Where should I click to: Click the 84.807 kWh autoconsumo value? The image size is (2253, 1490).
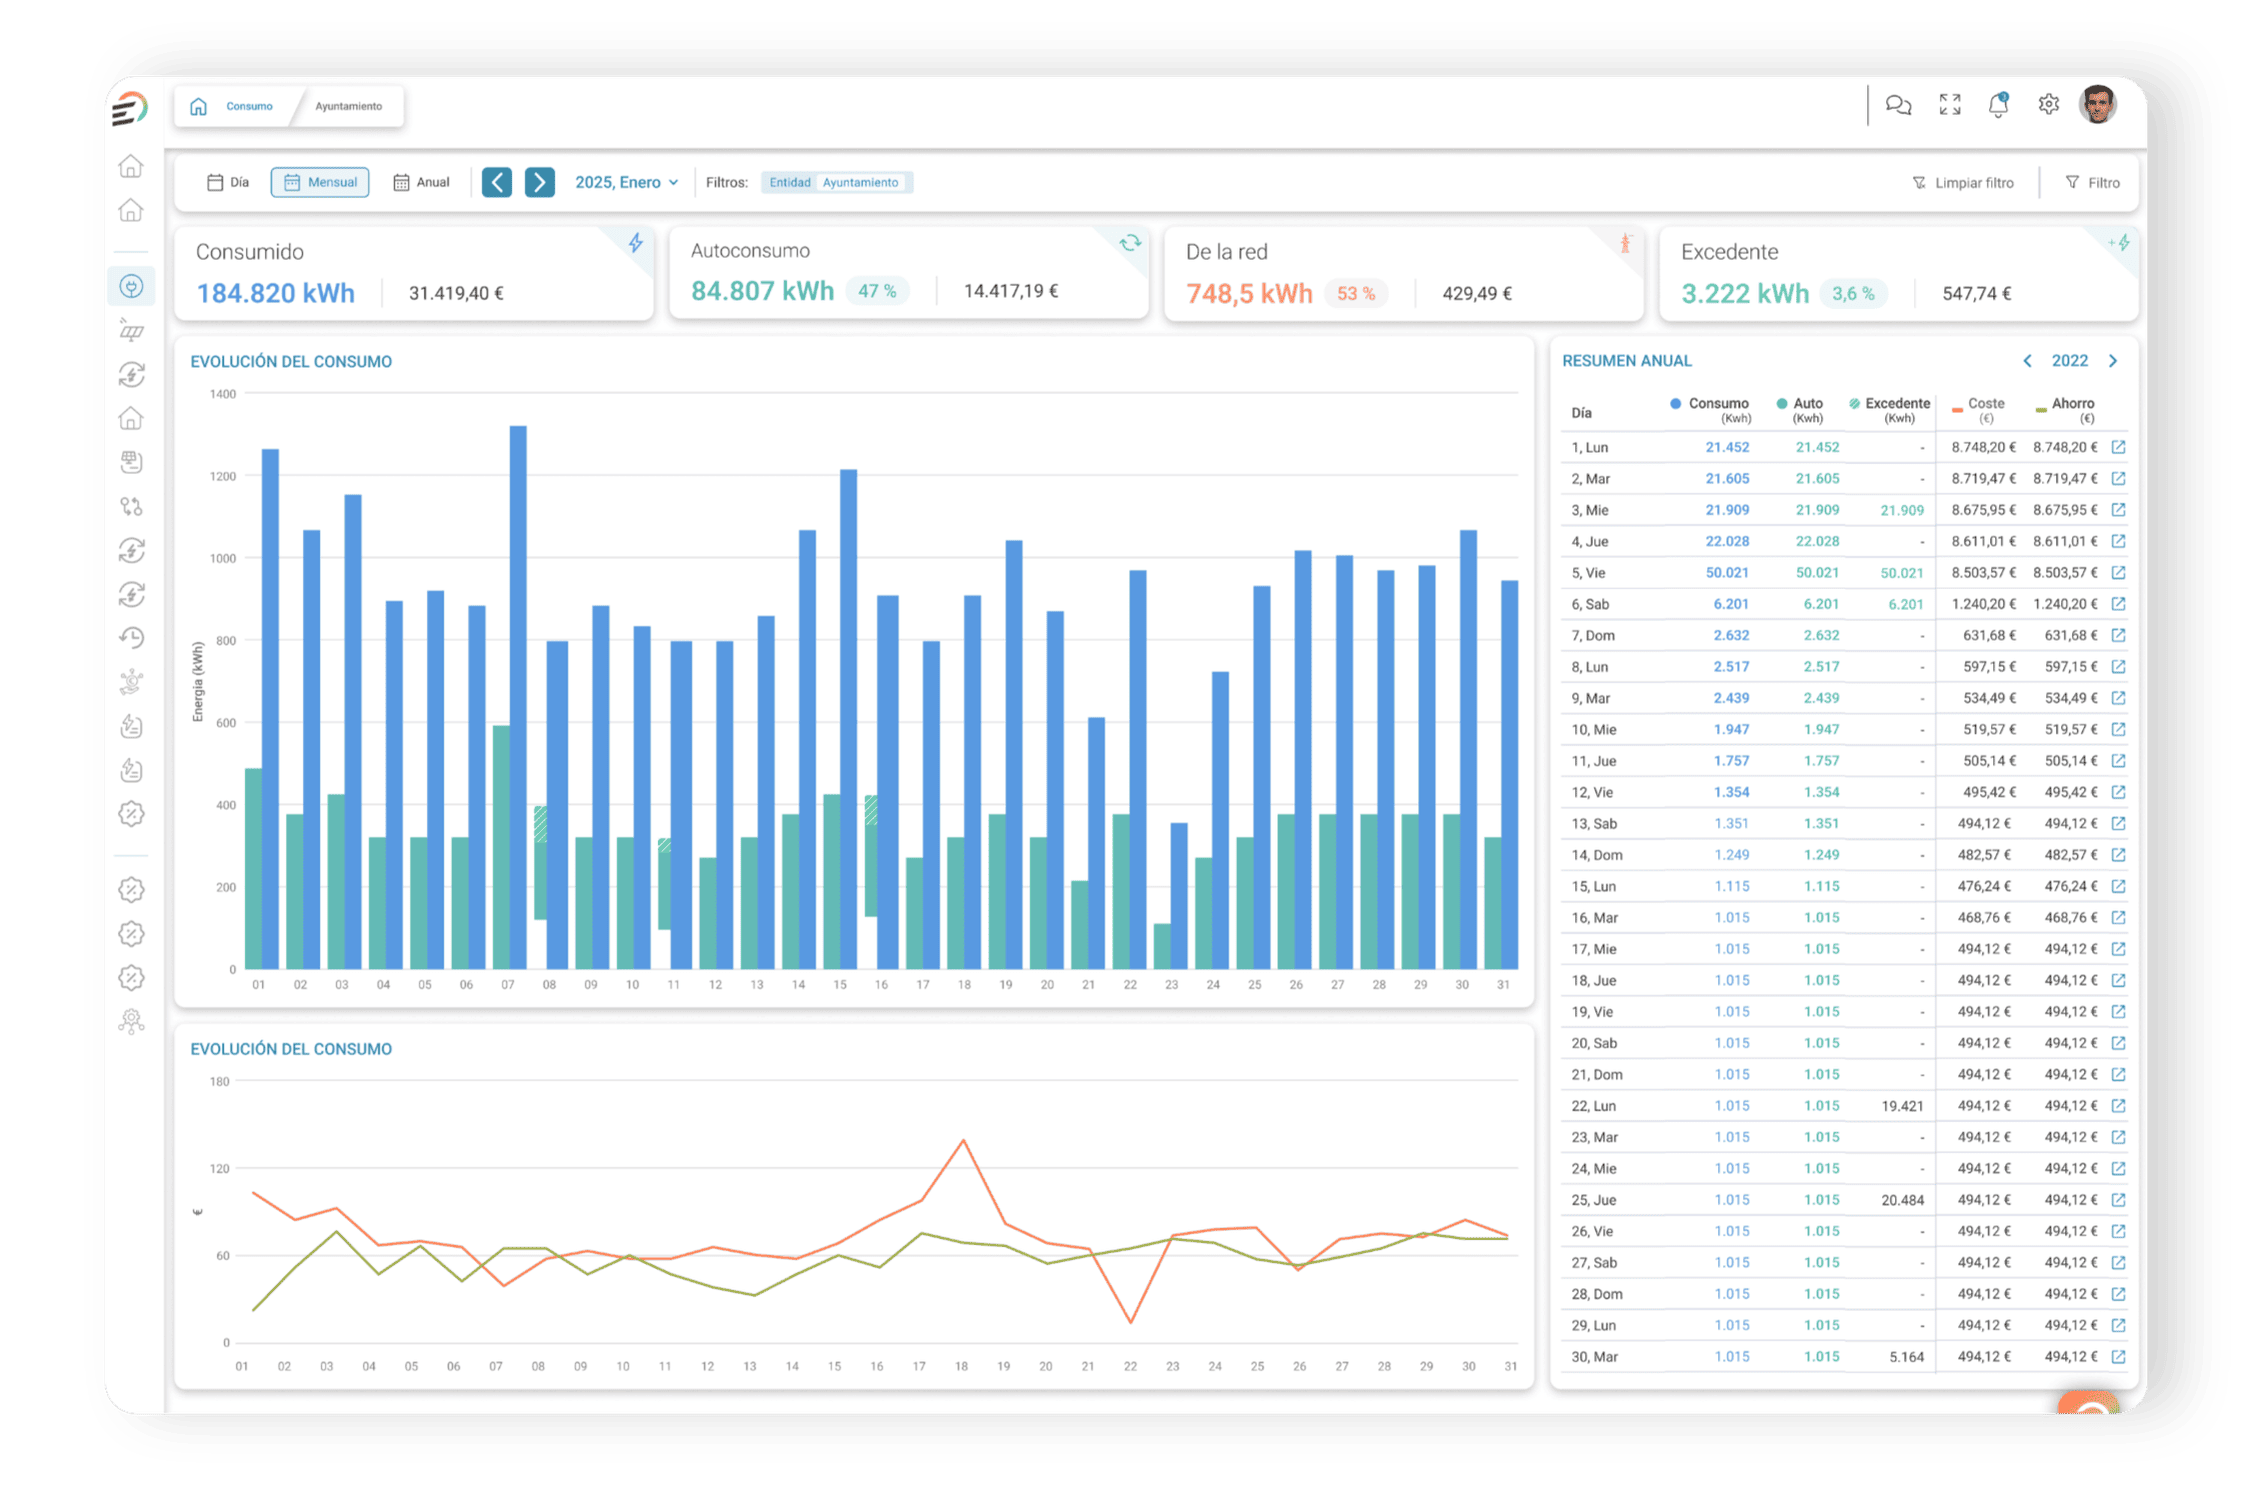762,291
